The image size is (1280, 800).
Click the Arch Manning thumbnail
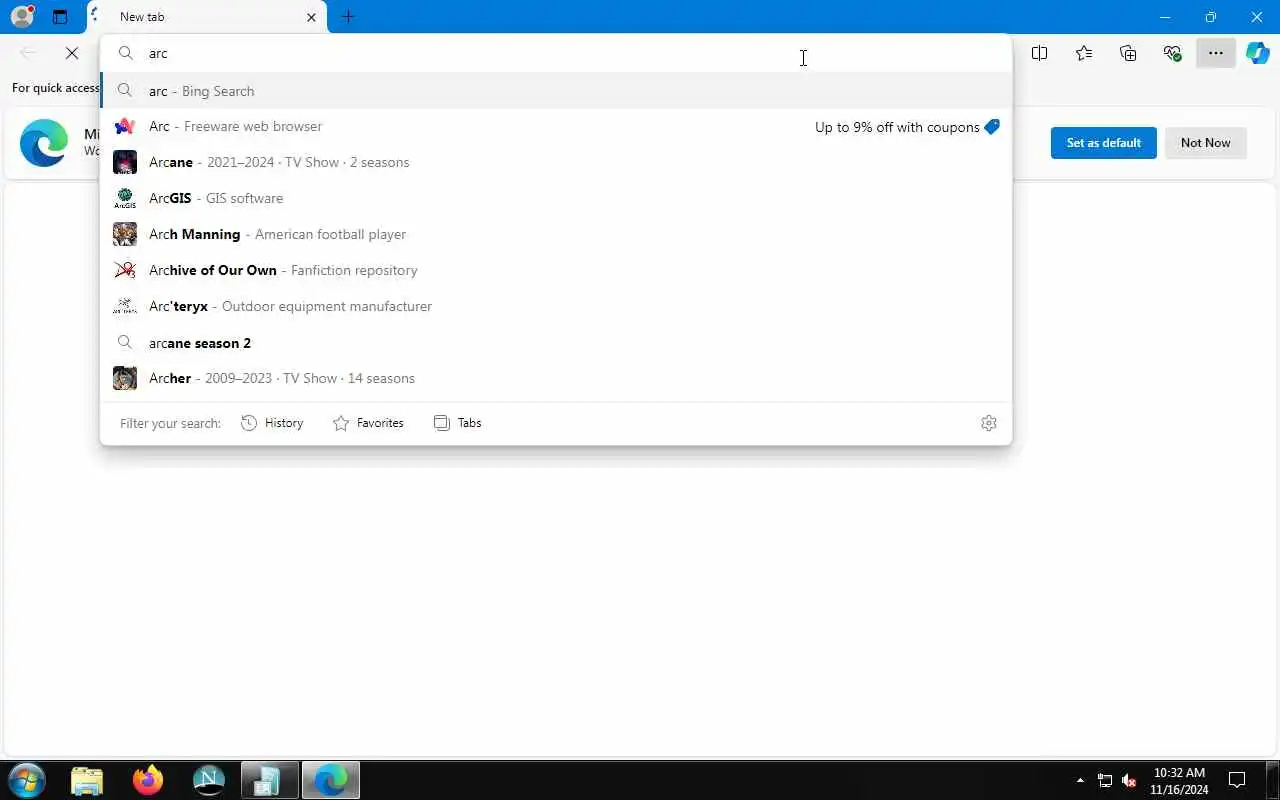coord(125,234)
